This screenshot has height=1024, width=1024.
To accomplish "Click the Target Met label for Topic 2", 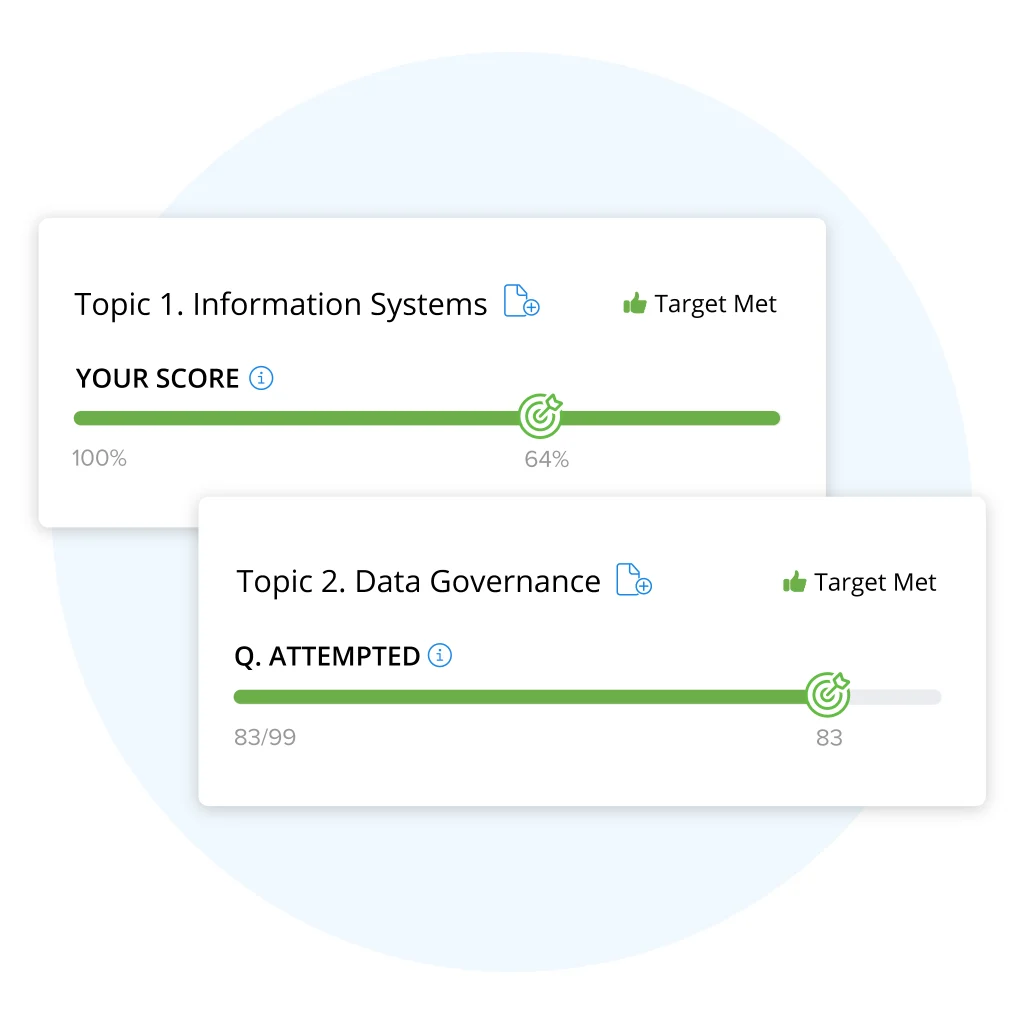I will click(x=876, y=581).
